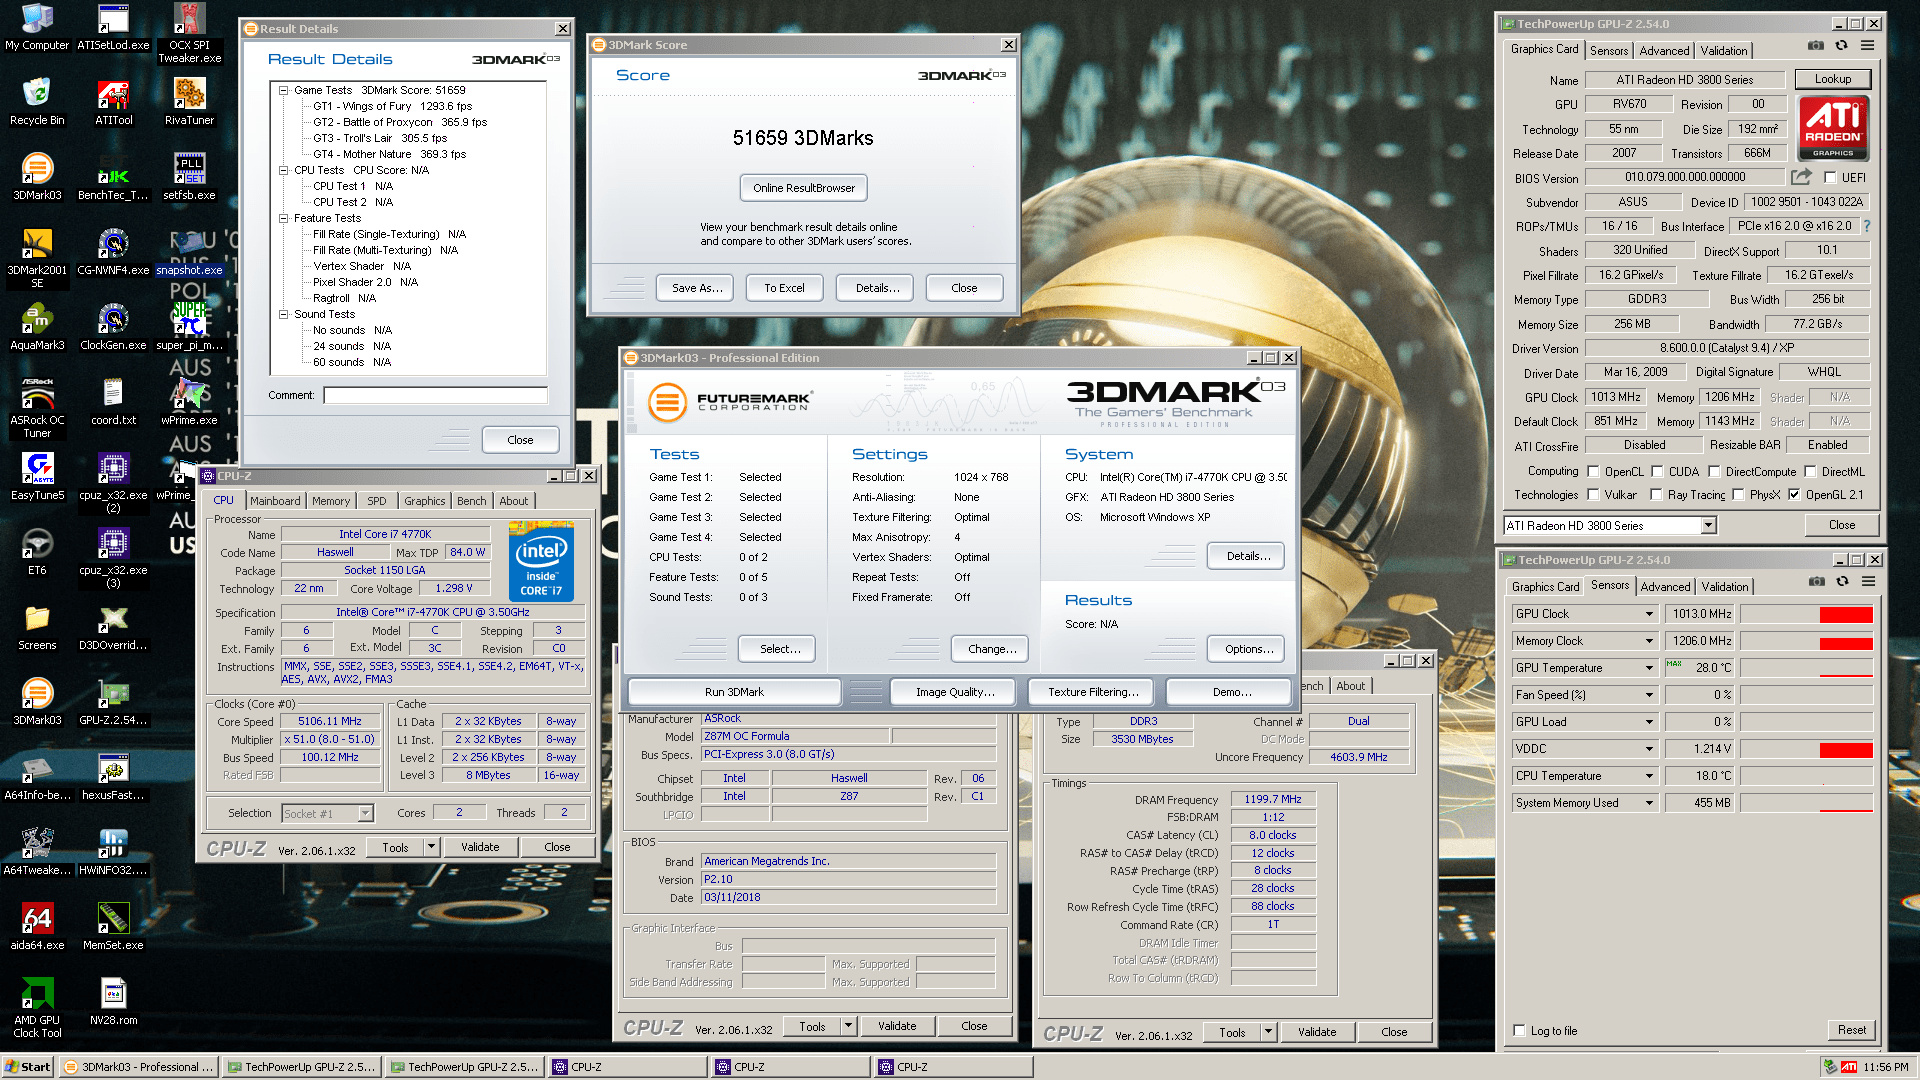Click Reset button in GPU-Z Sensors

(1851, 1030)
